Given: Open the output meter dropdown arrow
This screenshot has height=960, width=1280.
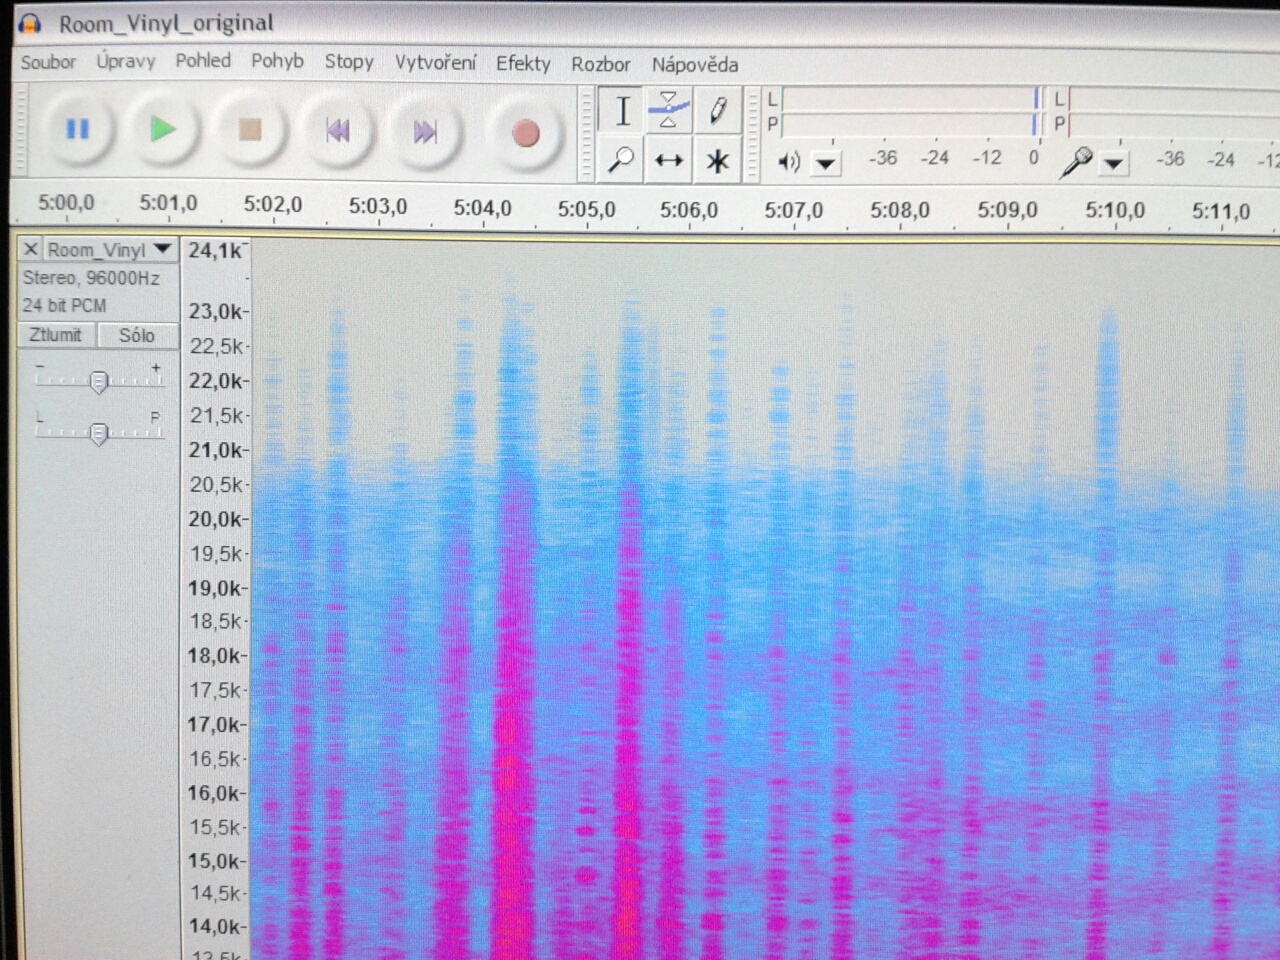Looking at the screenshot, I should tap(825, 162).
